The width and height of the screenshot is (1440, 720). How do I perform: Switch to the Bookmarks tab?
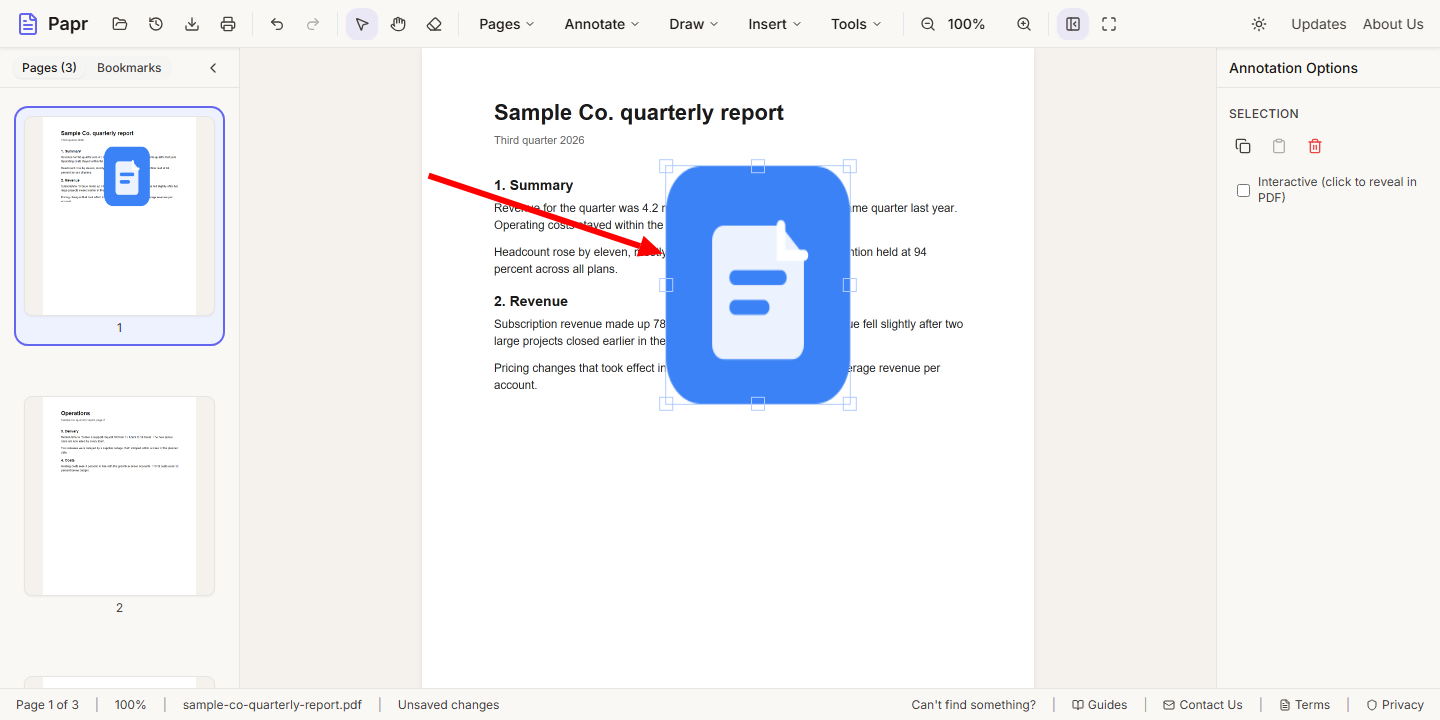pos(129,68)
